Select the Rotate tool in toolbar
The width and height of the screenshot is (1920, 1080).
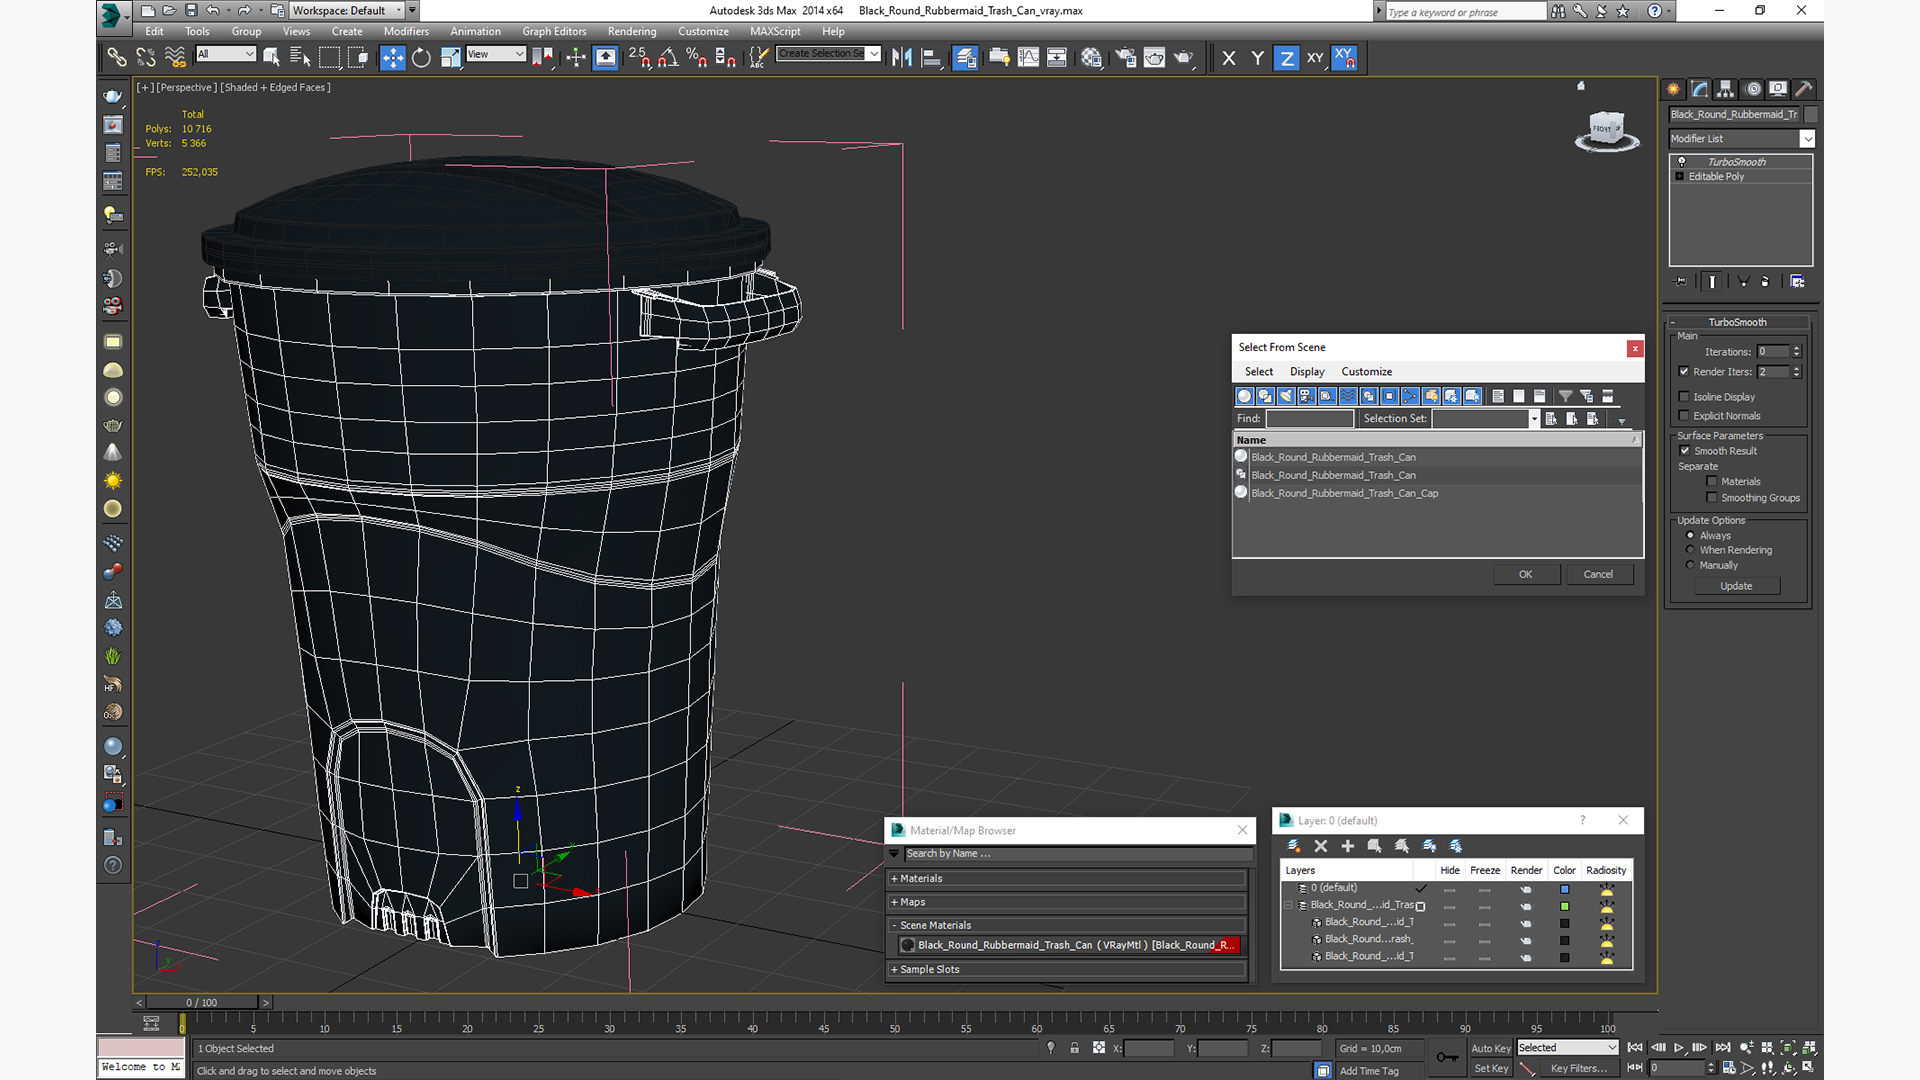point(421,58)
